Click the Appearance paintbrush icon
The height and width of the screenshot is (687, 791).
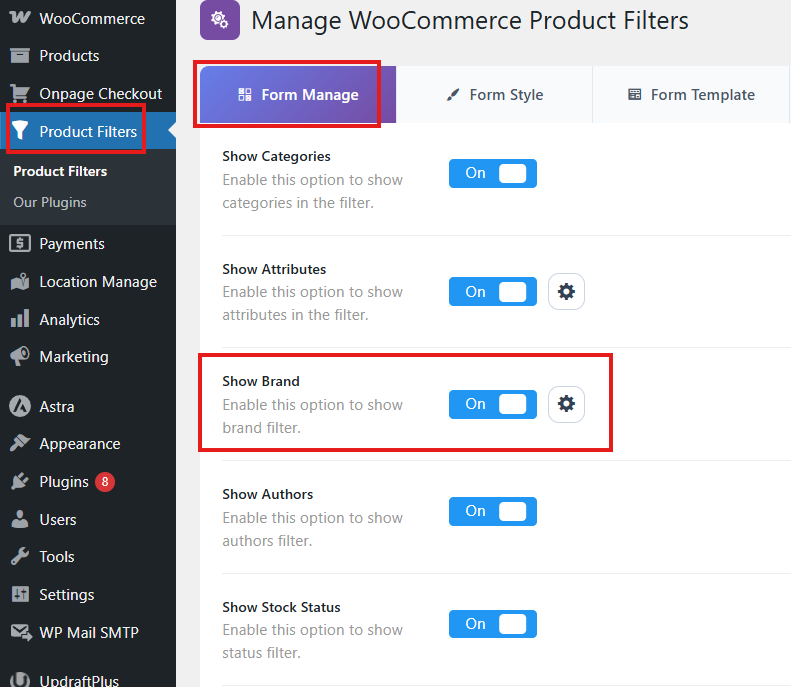20,443
